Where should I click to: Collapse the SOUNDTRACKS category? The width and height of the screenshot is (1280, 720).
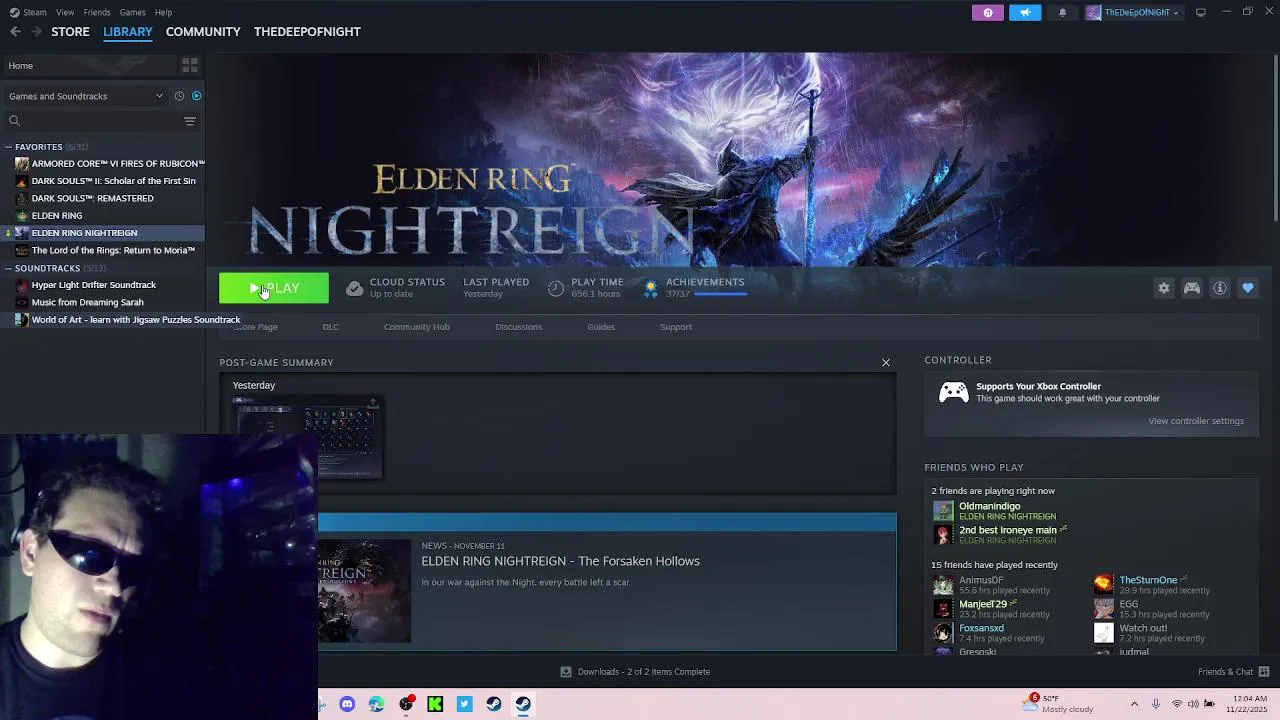8,268
